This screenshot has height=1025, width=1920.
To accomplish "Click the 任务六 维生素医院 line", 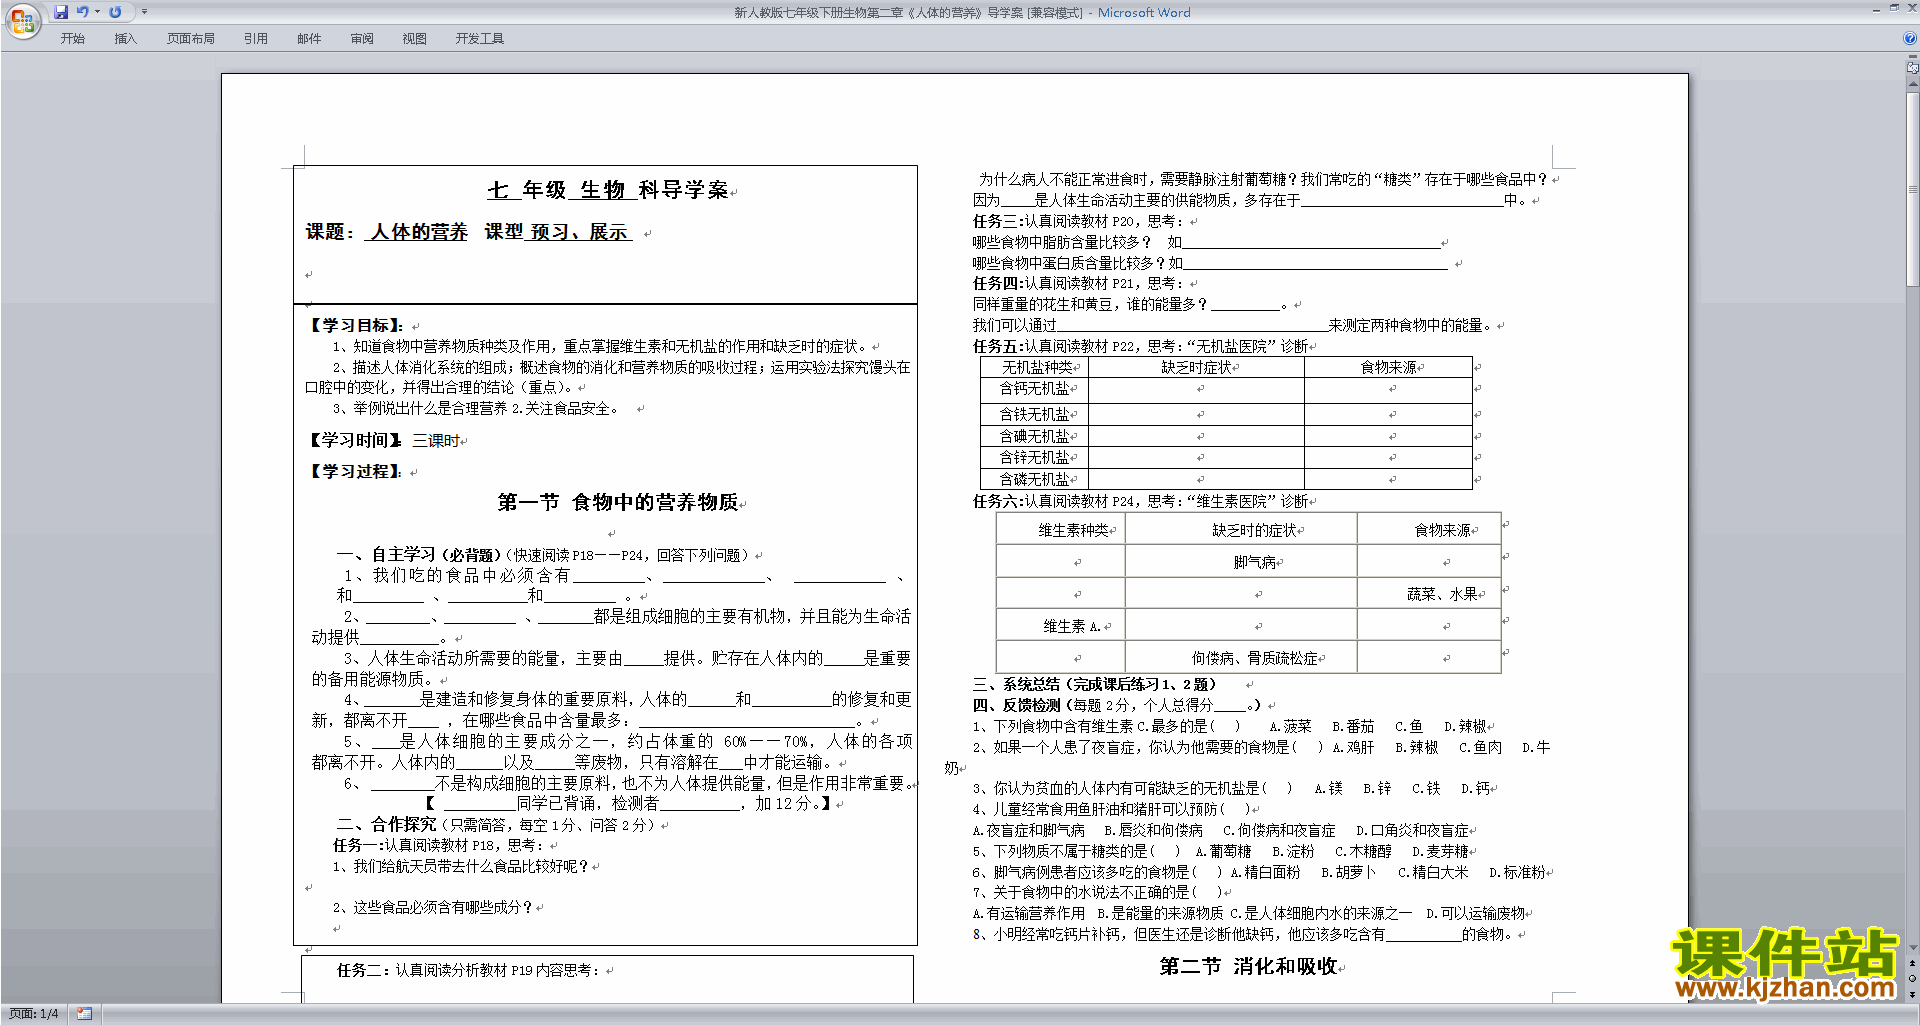I will click(x=1141, y=502).
